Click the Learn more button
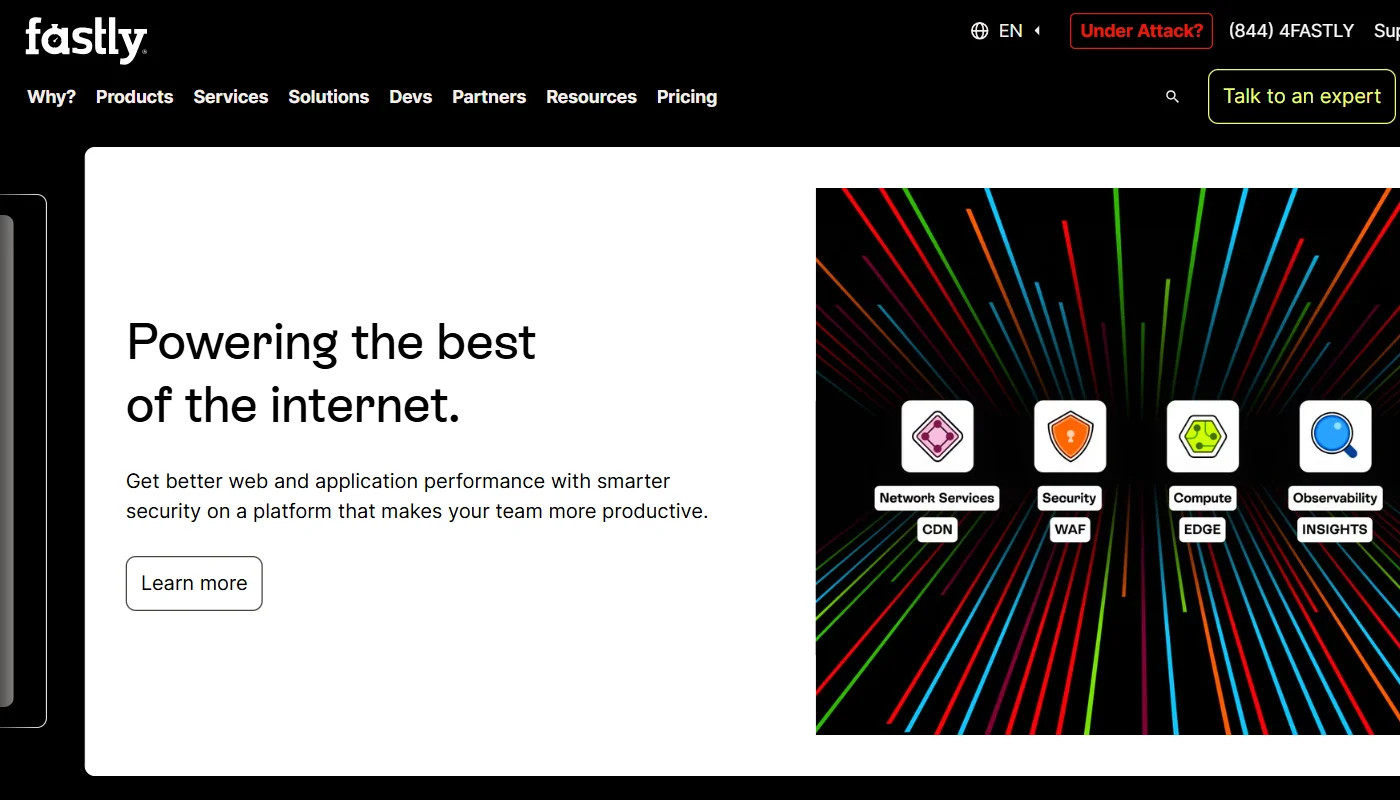 tap(194, 583)
